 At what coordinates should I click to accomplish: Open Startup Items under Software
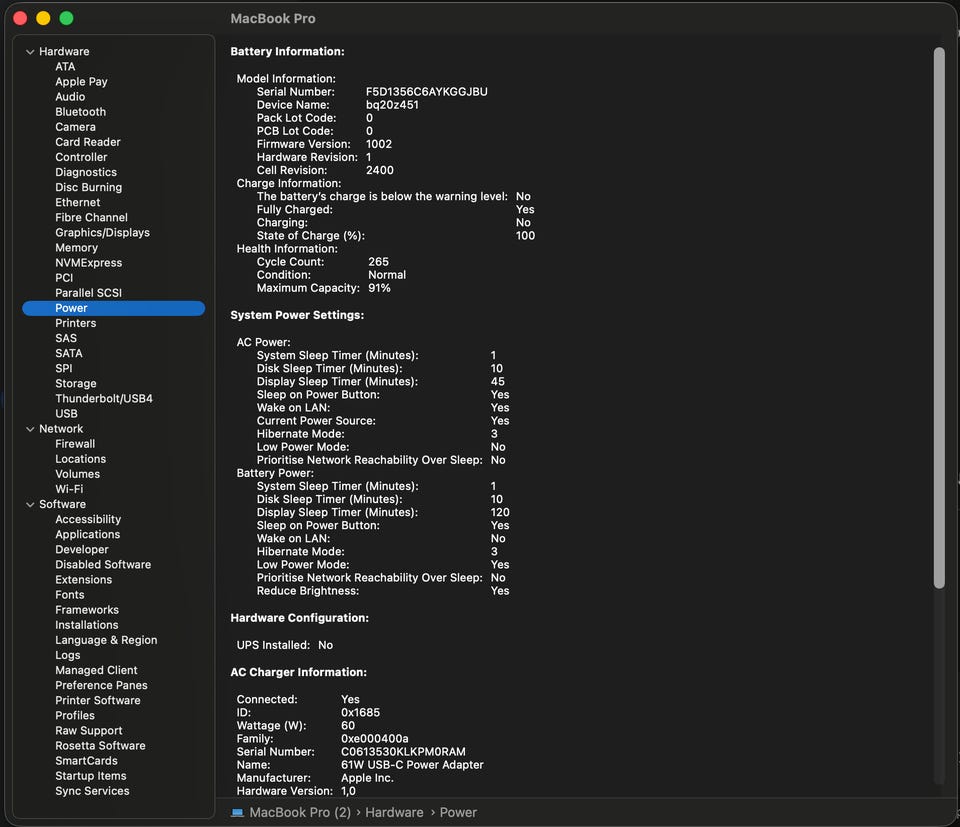(x=90, y=776)
